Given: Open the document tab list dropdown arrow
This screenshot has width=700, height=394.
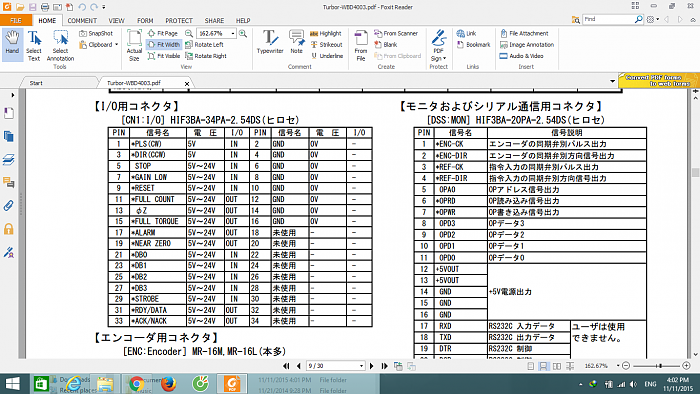Looking at the screenshot, I should [612, 81].
